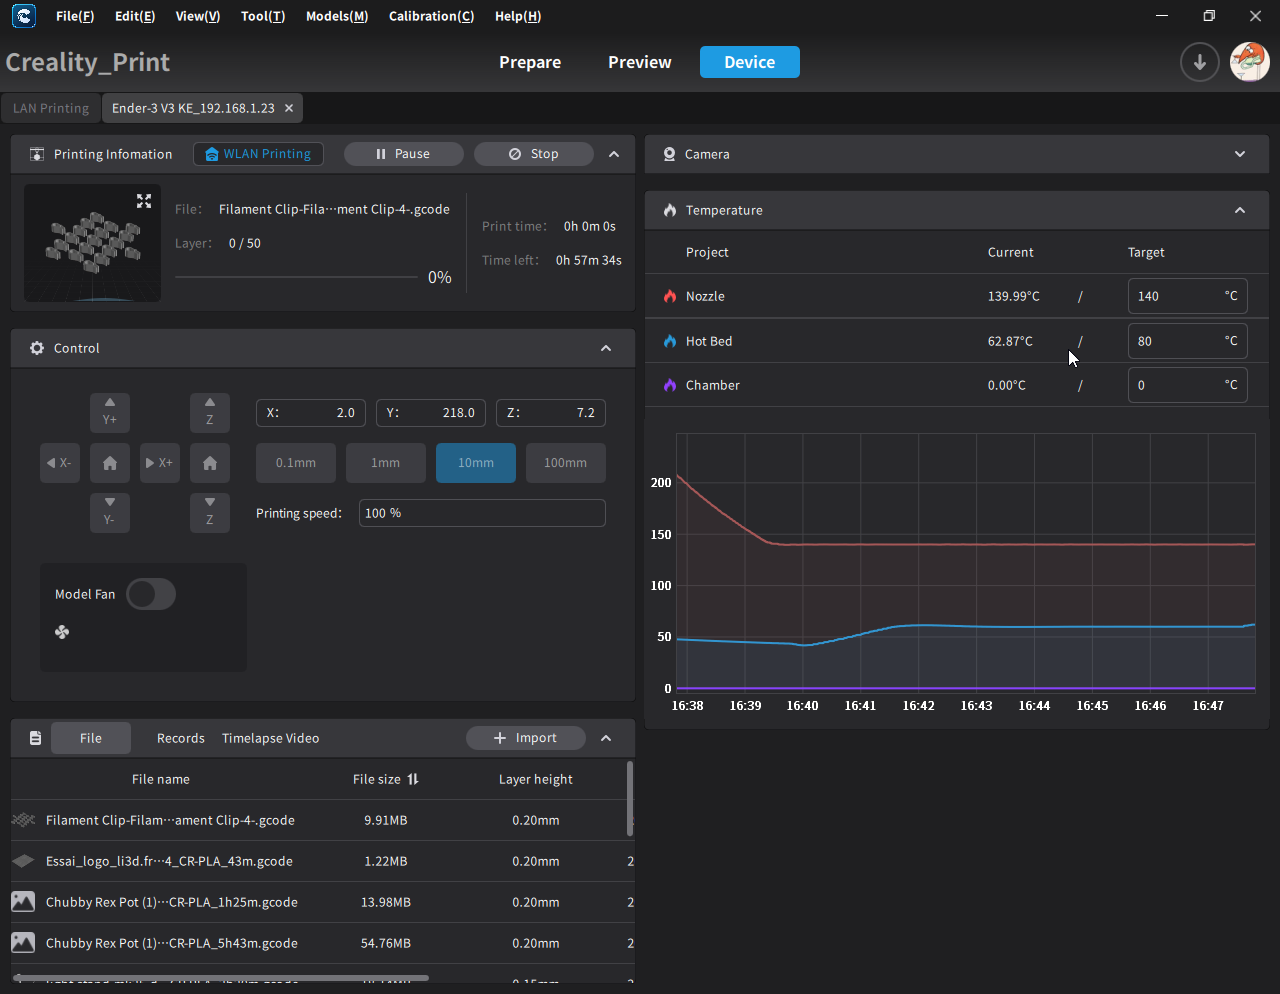Image resolution: width=1280 pixels, height=994 pixels.
Task: Sort files by file size
Action: (x=413, y=779)
